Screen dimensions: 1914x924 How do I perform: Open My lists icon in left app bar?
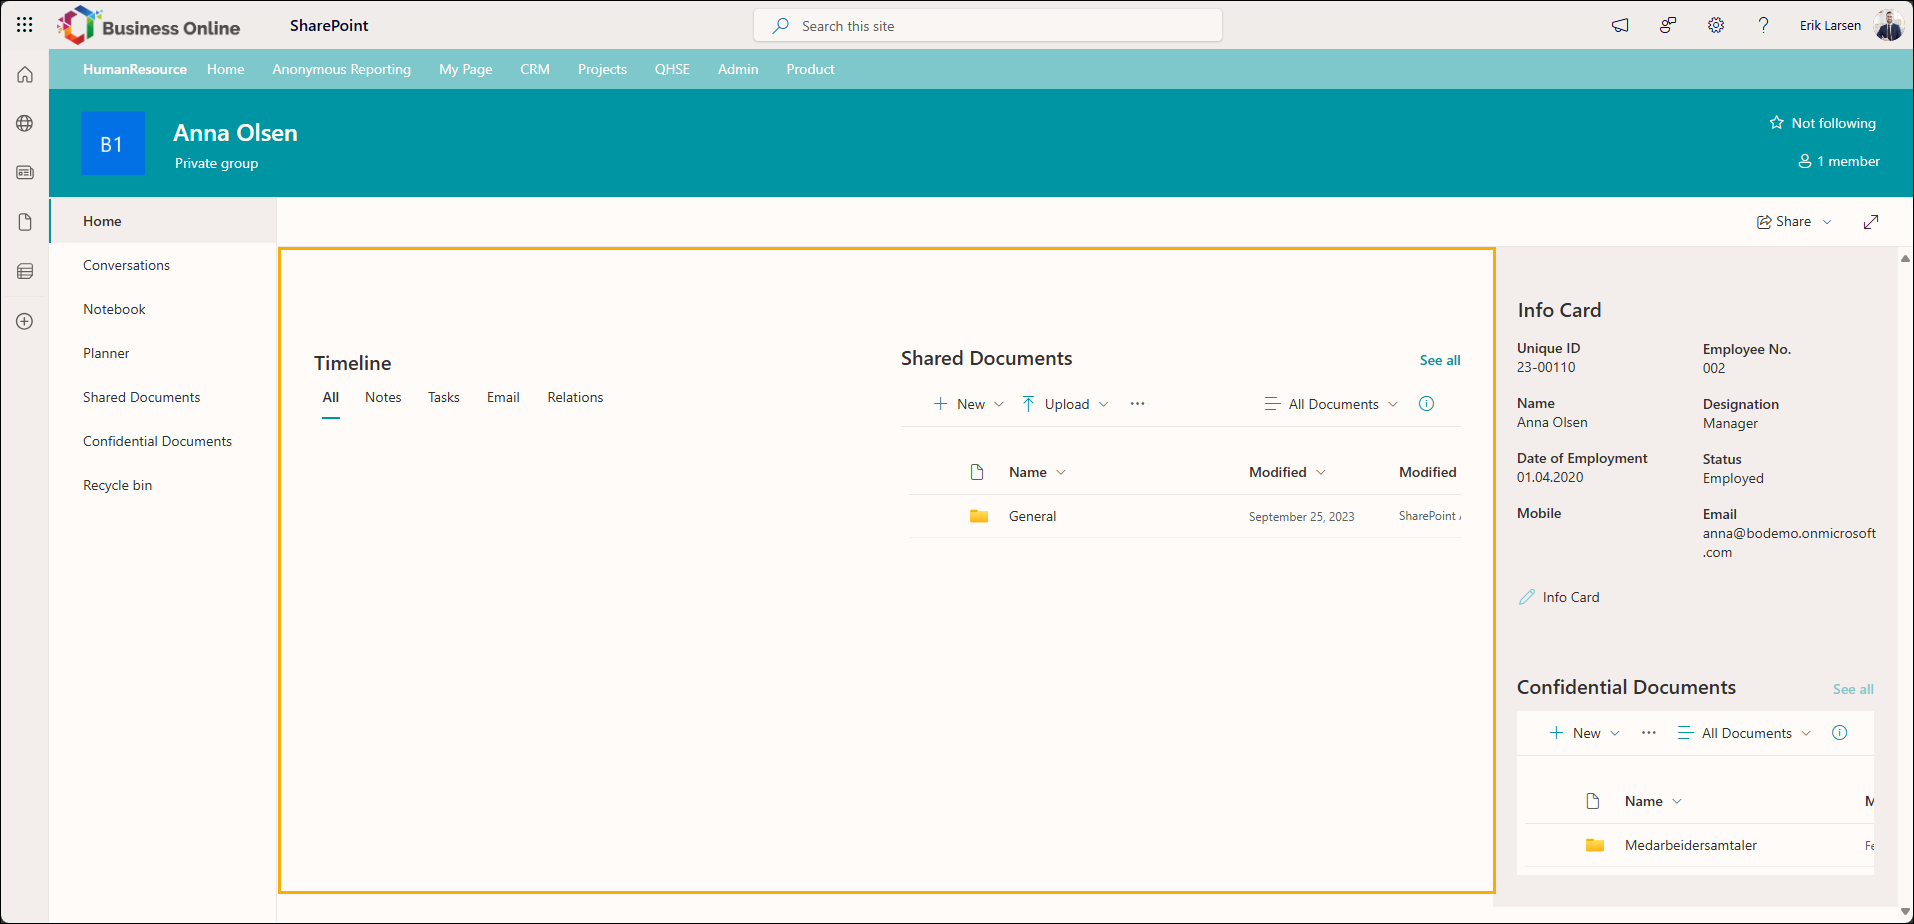pos(25,272)
